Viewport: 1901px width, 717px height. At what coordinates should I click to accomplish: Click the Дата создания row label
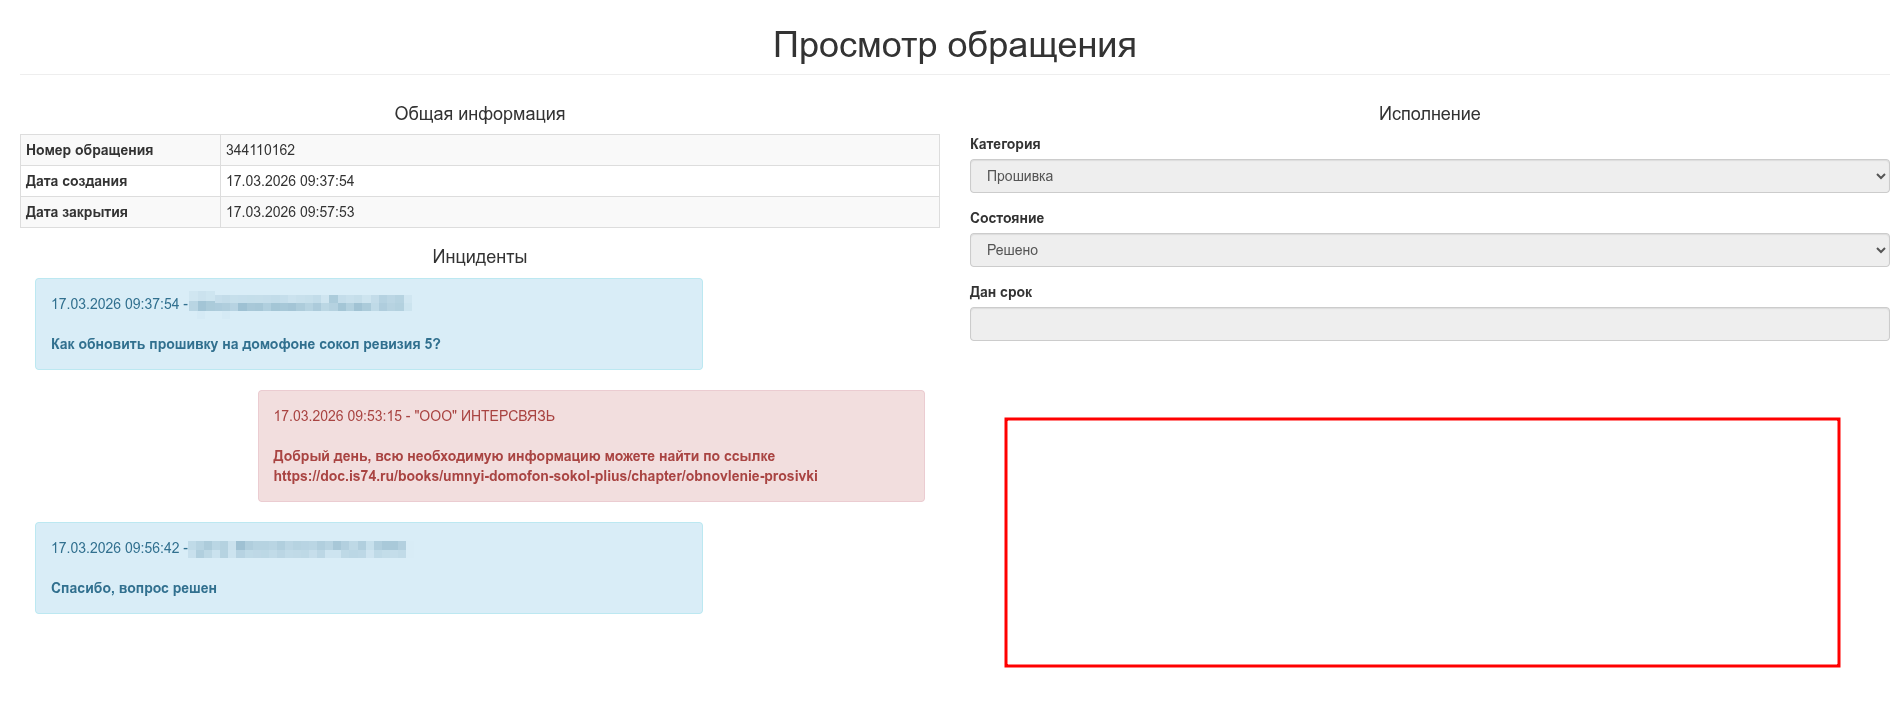76,181
